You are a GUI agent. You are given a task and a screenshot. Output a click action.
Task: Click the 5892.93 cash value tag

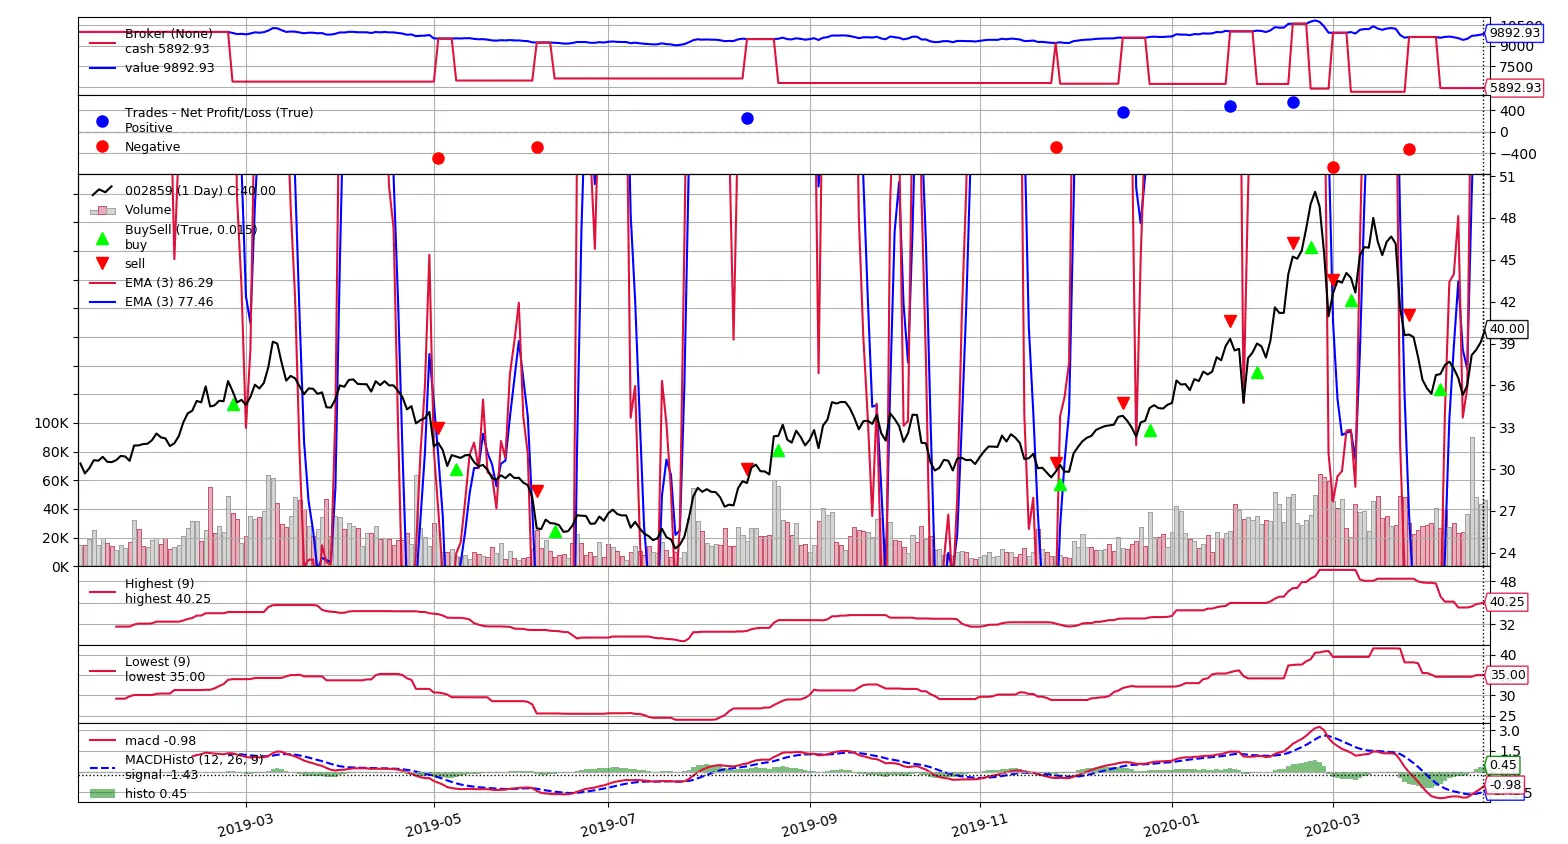1514,88
